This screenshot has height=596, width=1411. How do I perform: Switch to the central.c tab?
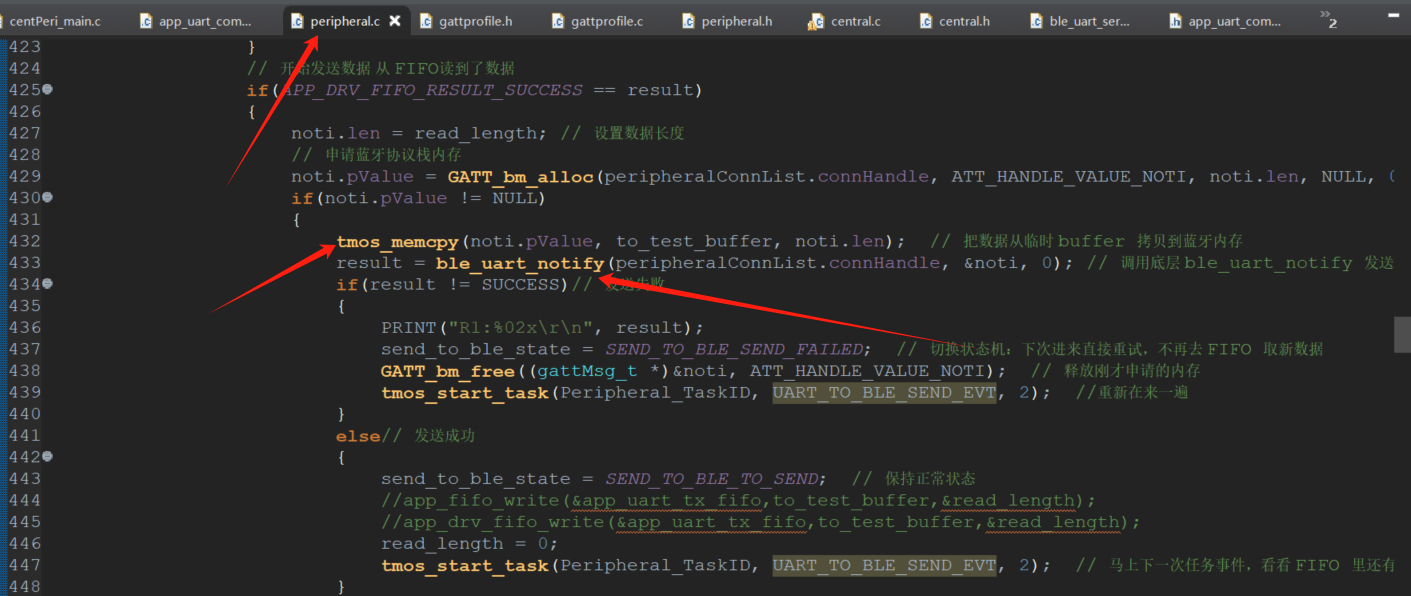coord(846,20)
